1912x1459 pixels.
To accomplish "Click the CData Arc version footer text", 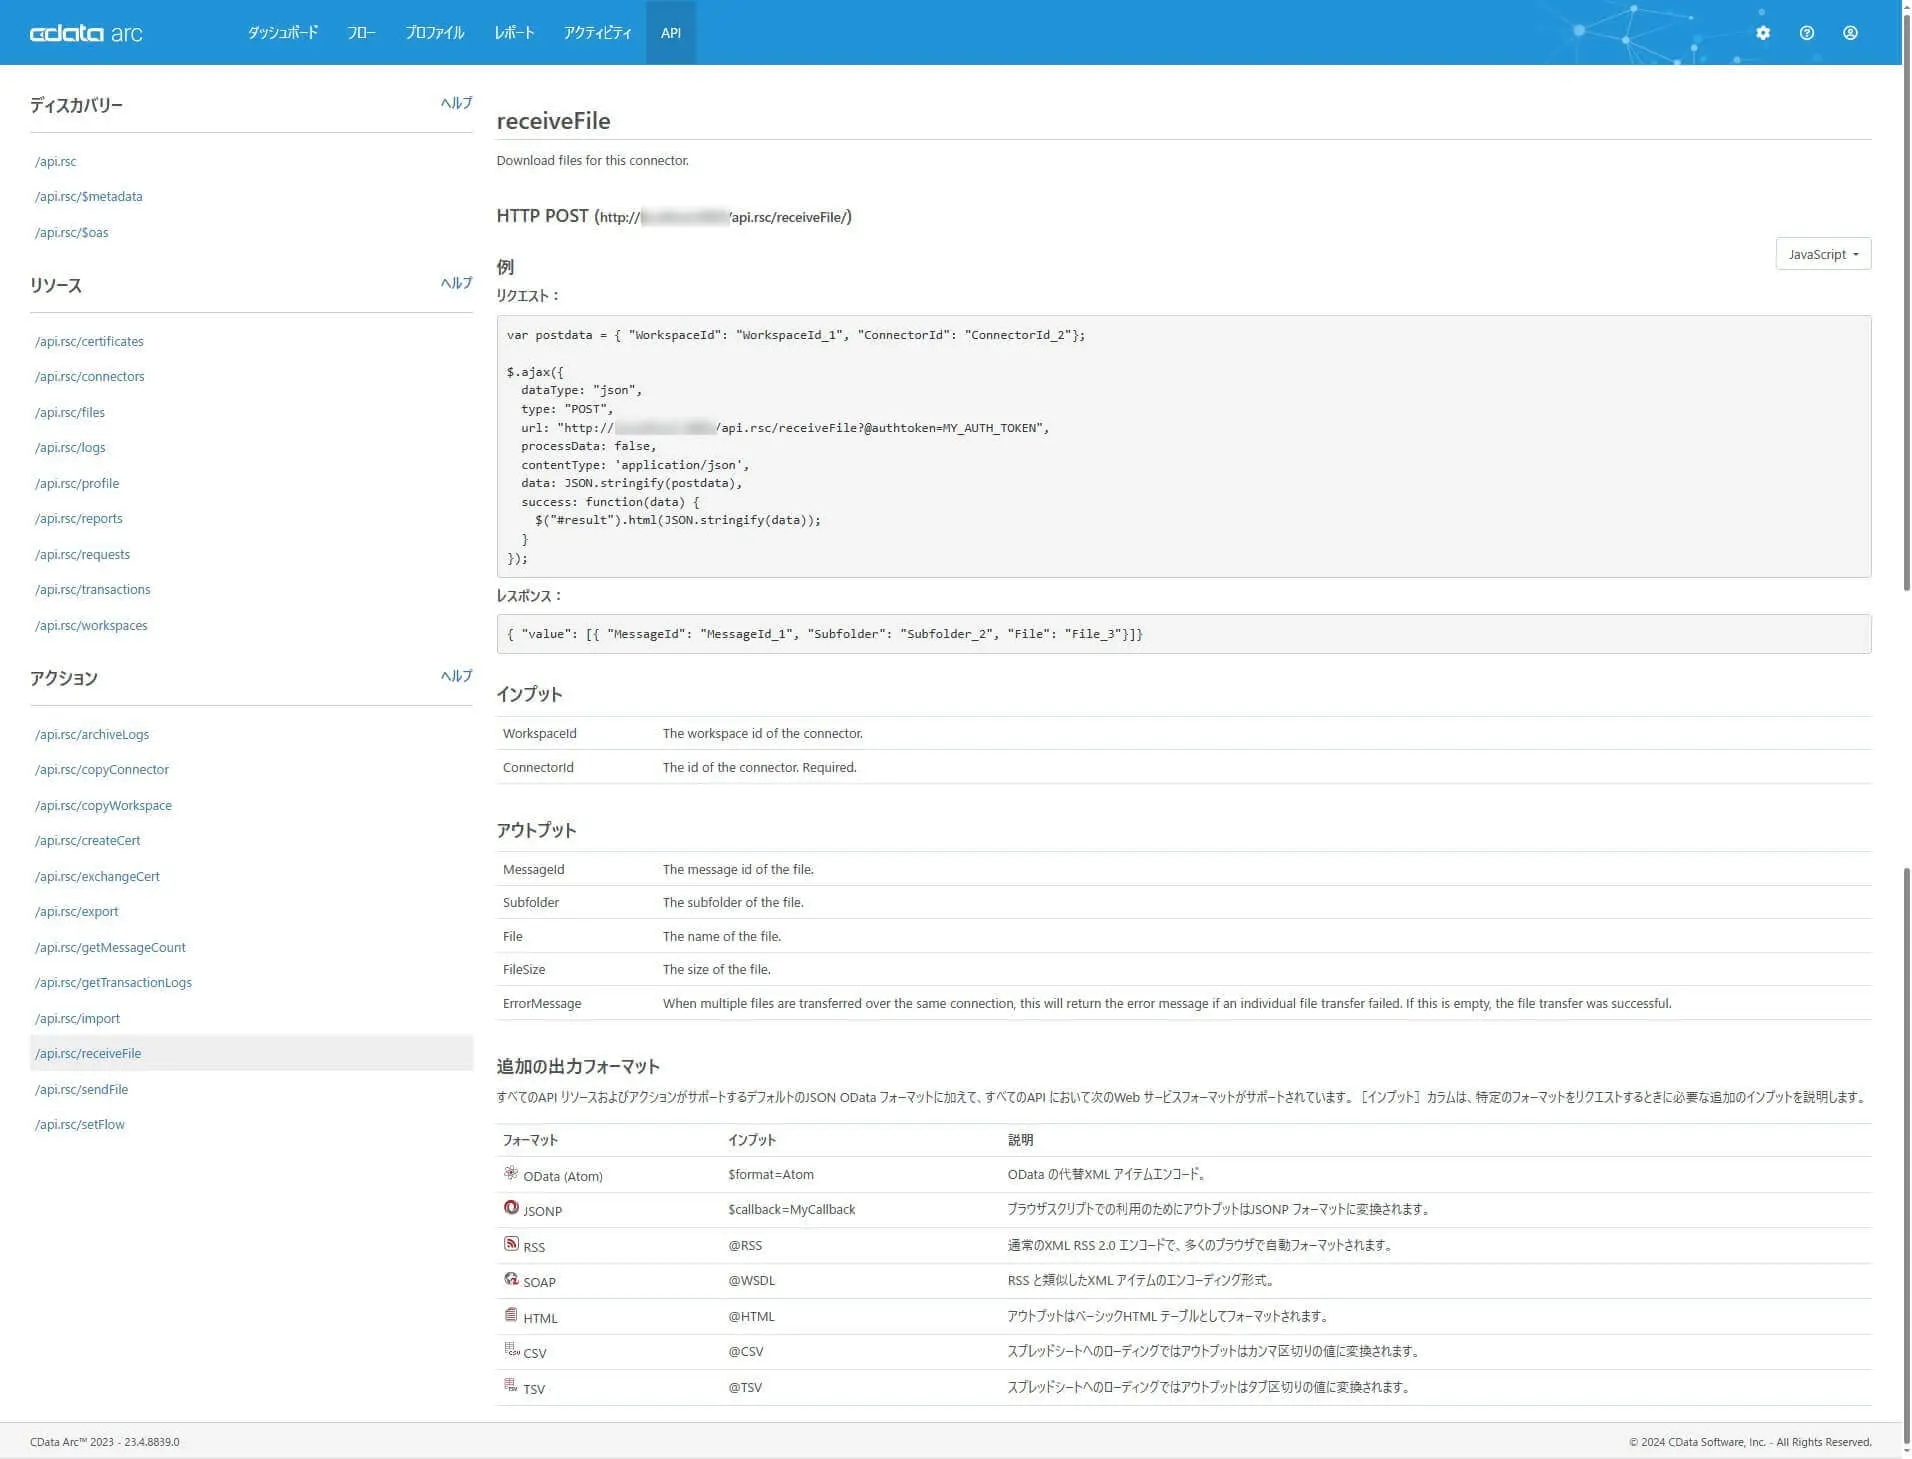I will (105, 1442).
